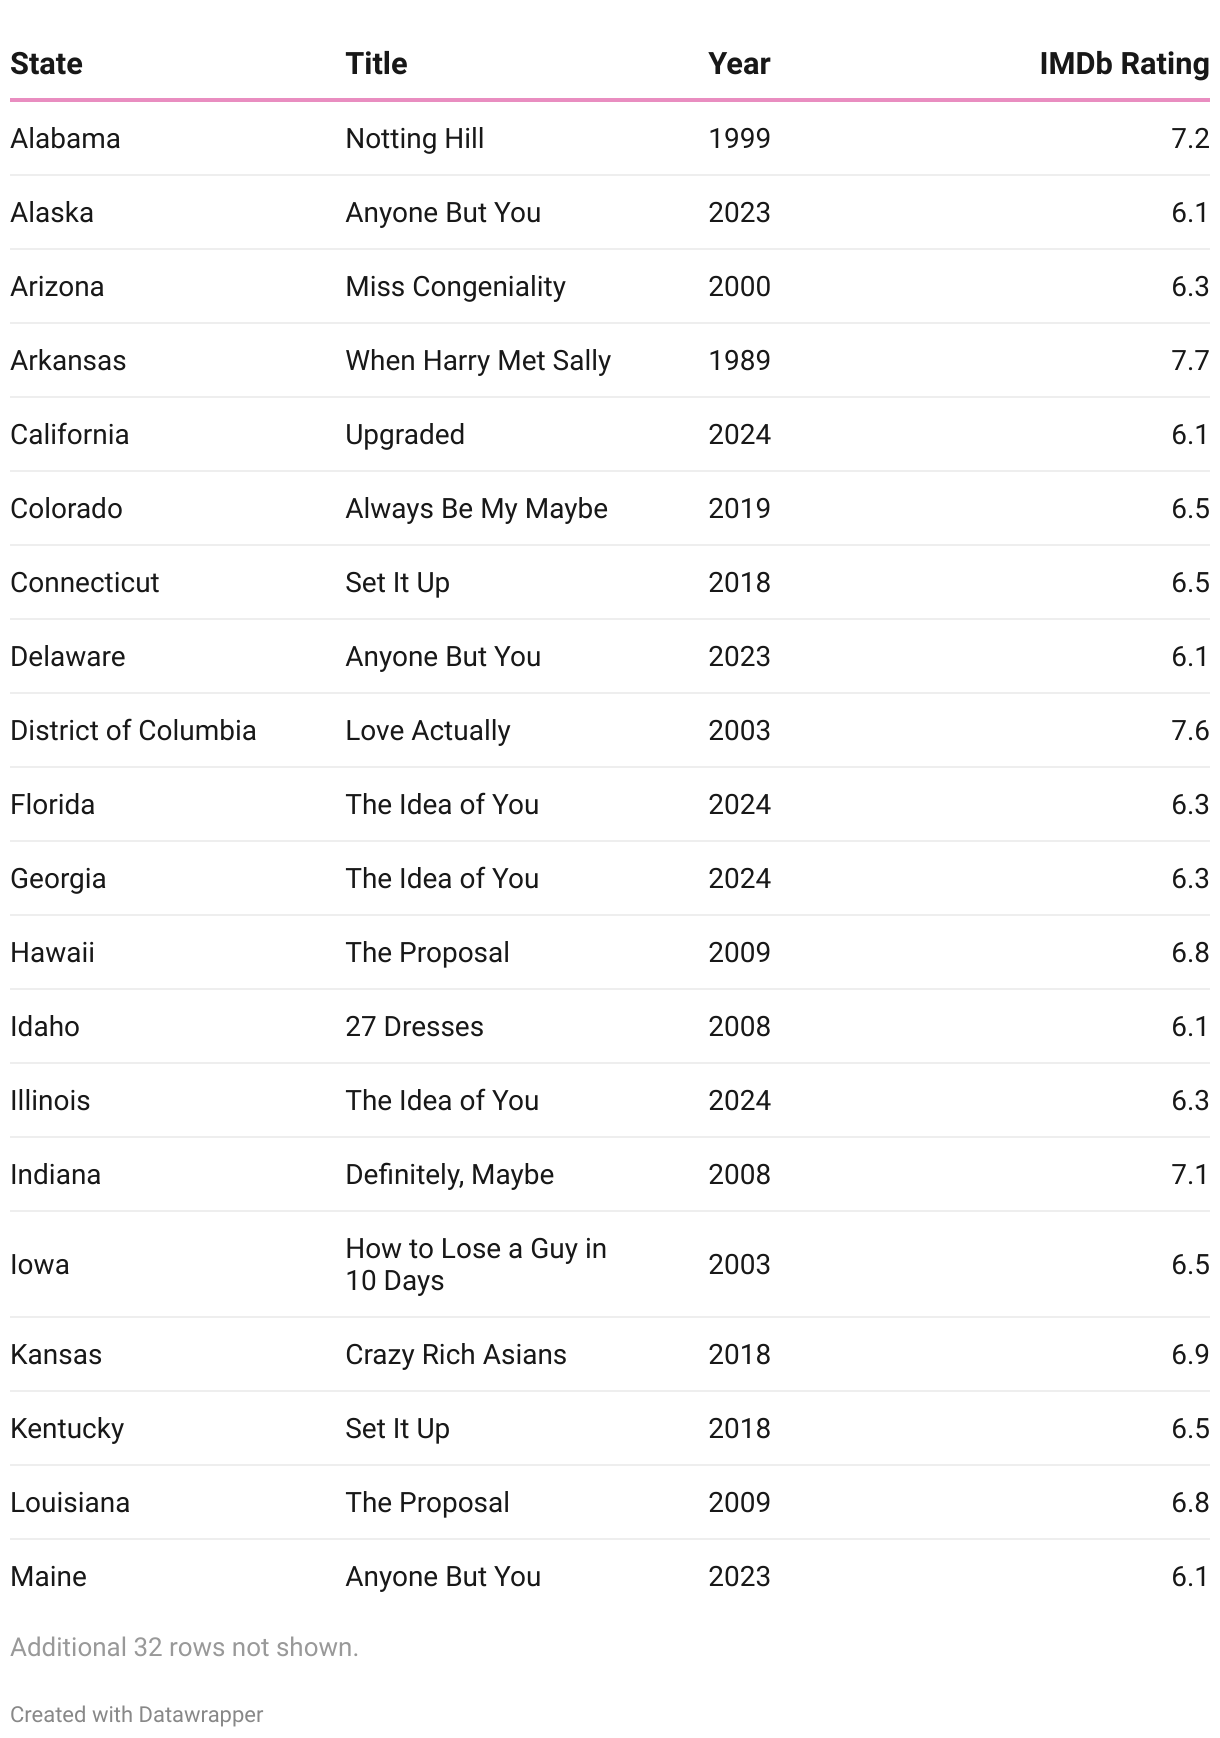Click the Hawaii state cell
1220x1738 pixels.
point(52,952)
